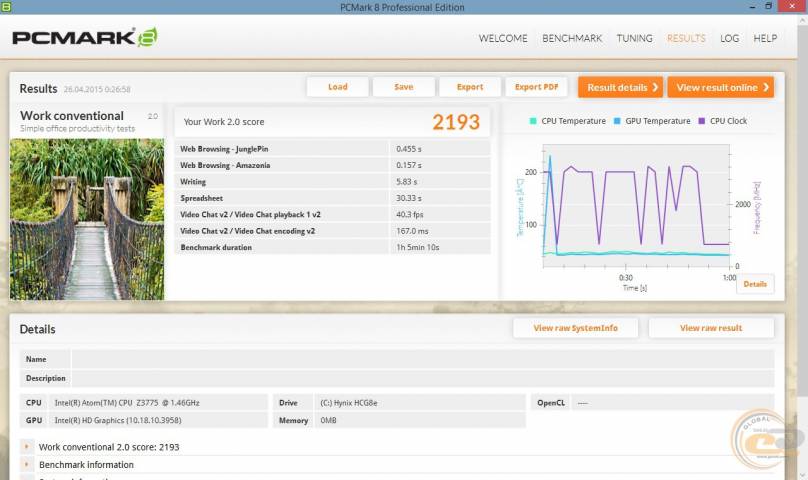Select the Benchmark duration row

tap(332, 247)
